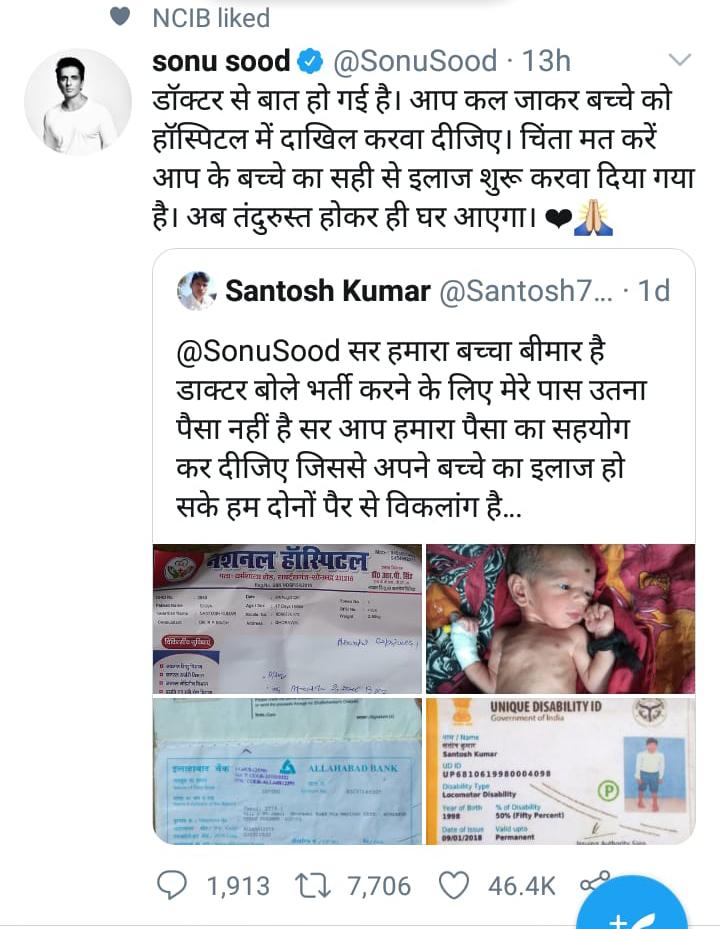
Task: View the National Hospital receipt photo
Action: point(287,619)
